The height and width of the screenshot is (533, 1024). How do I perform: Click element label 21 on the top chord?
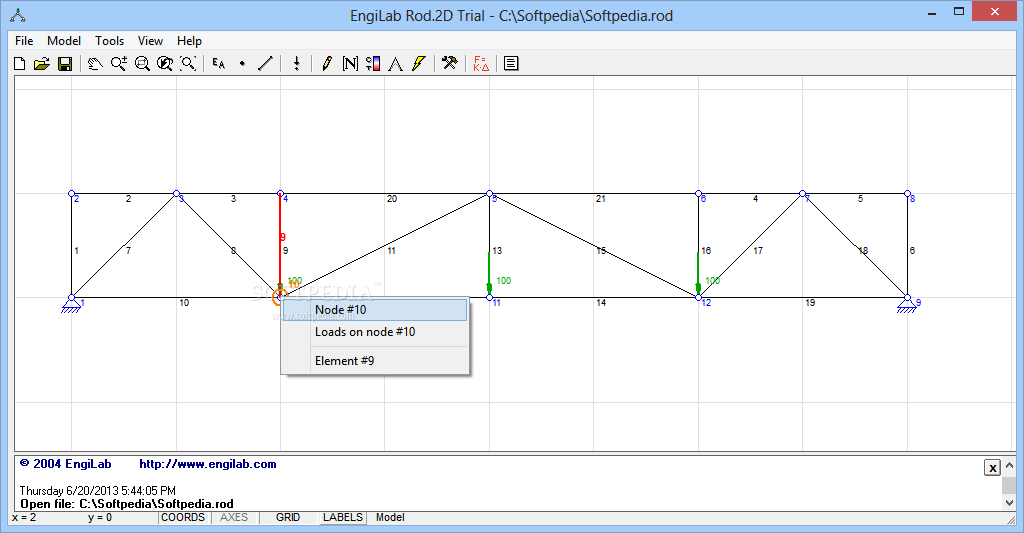[601, 199]
